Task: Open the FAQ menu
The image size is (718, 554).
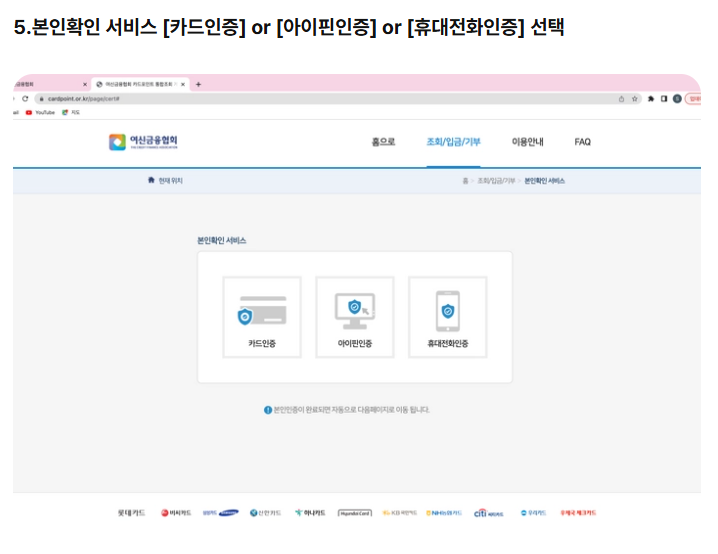Action: [x=582, y=142]
